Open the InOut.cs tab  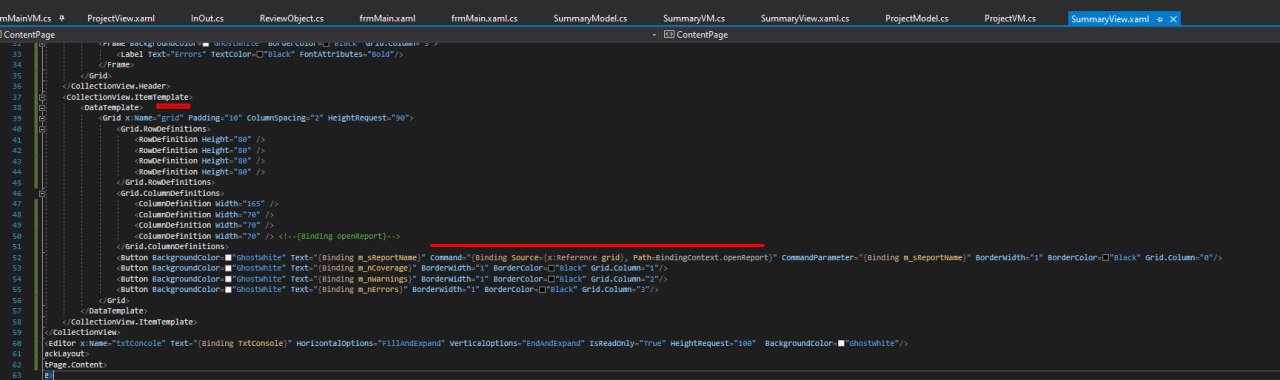207,19
